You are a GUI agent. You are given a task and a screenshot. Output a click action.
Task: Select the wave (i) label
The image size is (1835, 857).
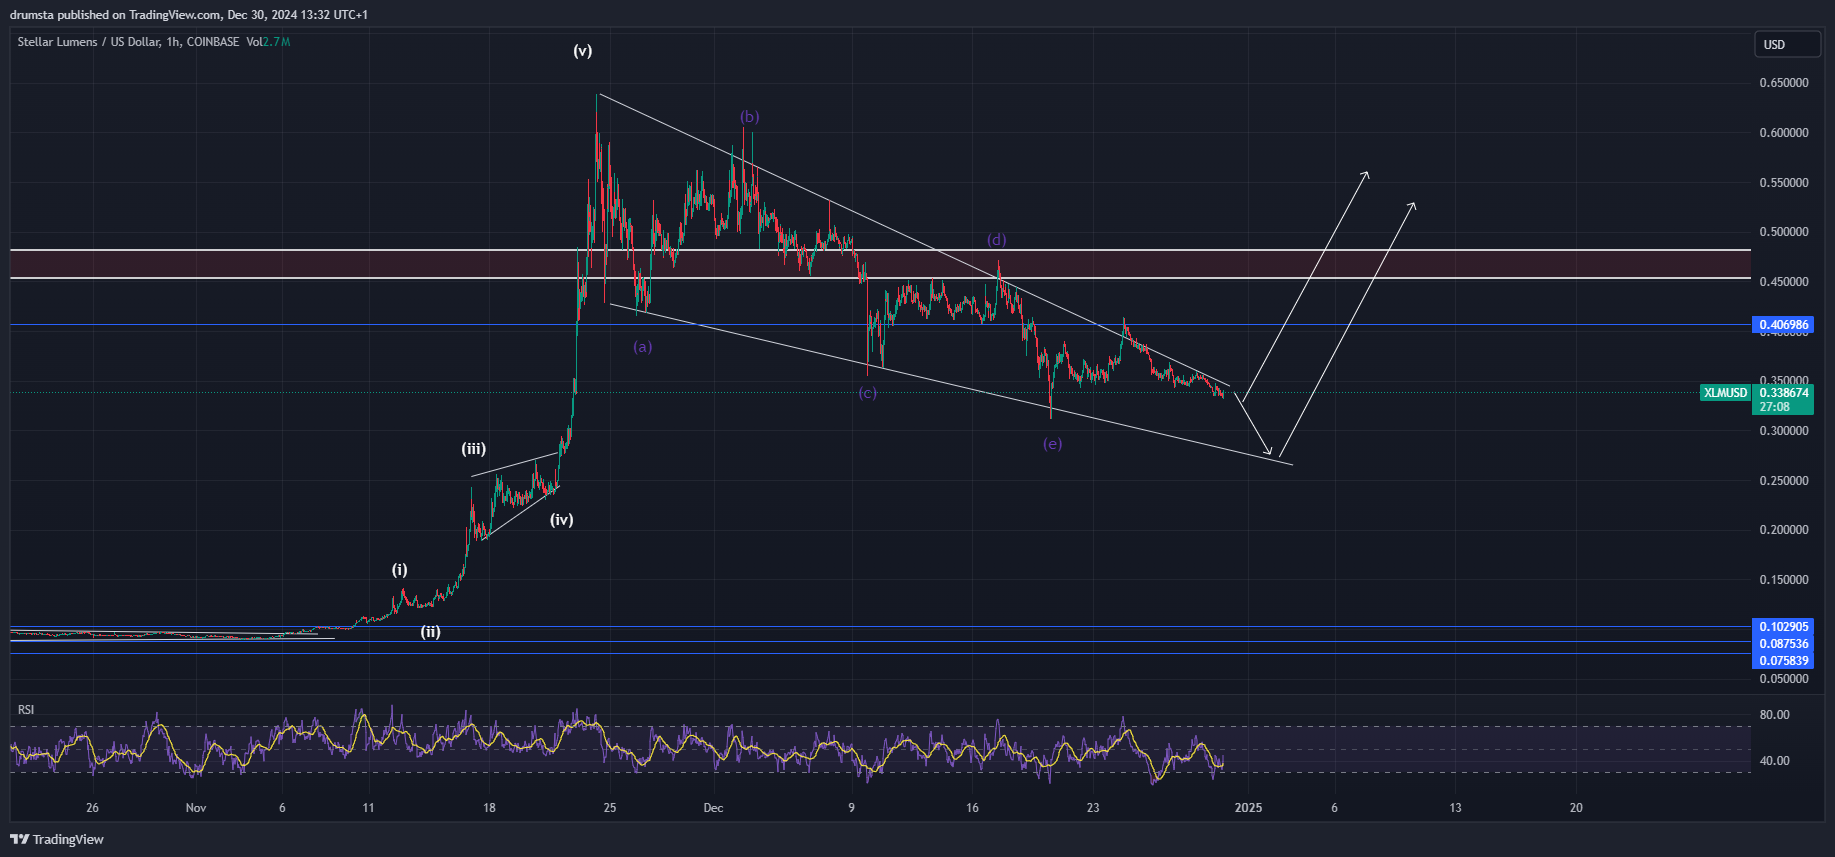[399, 570]
